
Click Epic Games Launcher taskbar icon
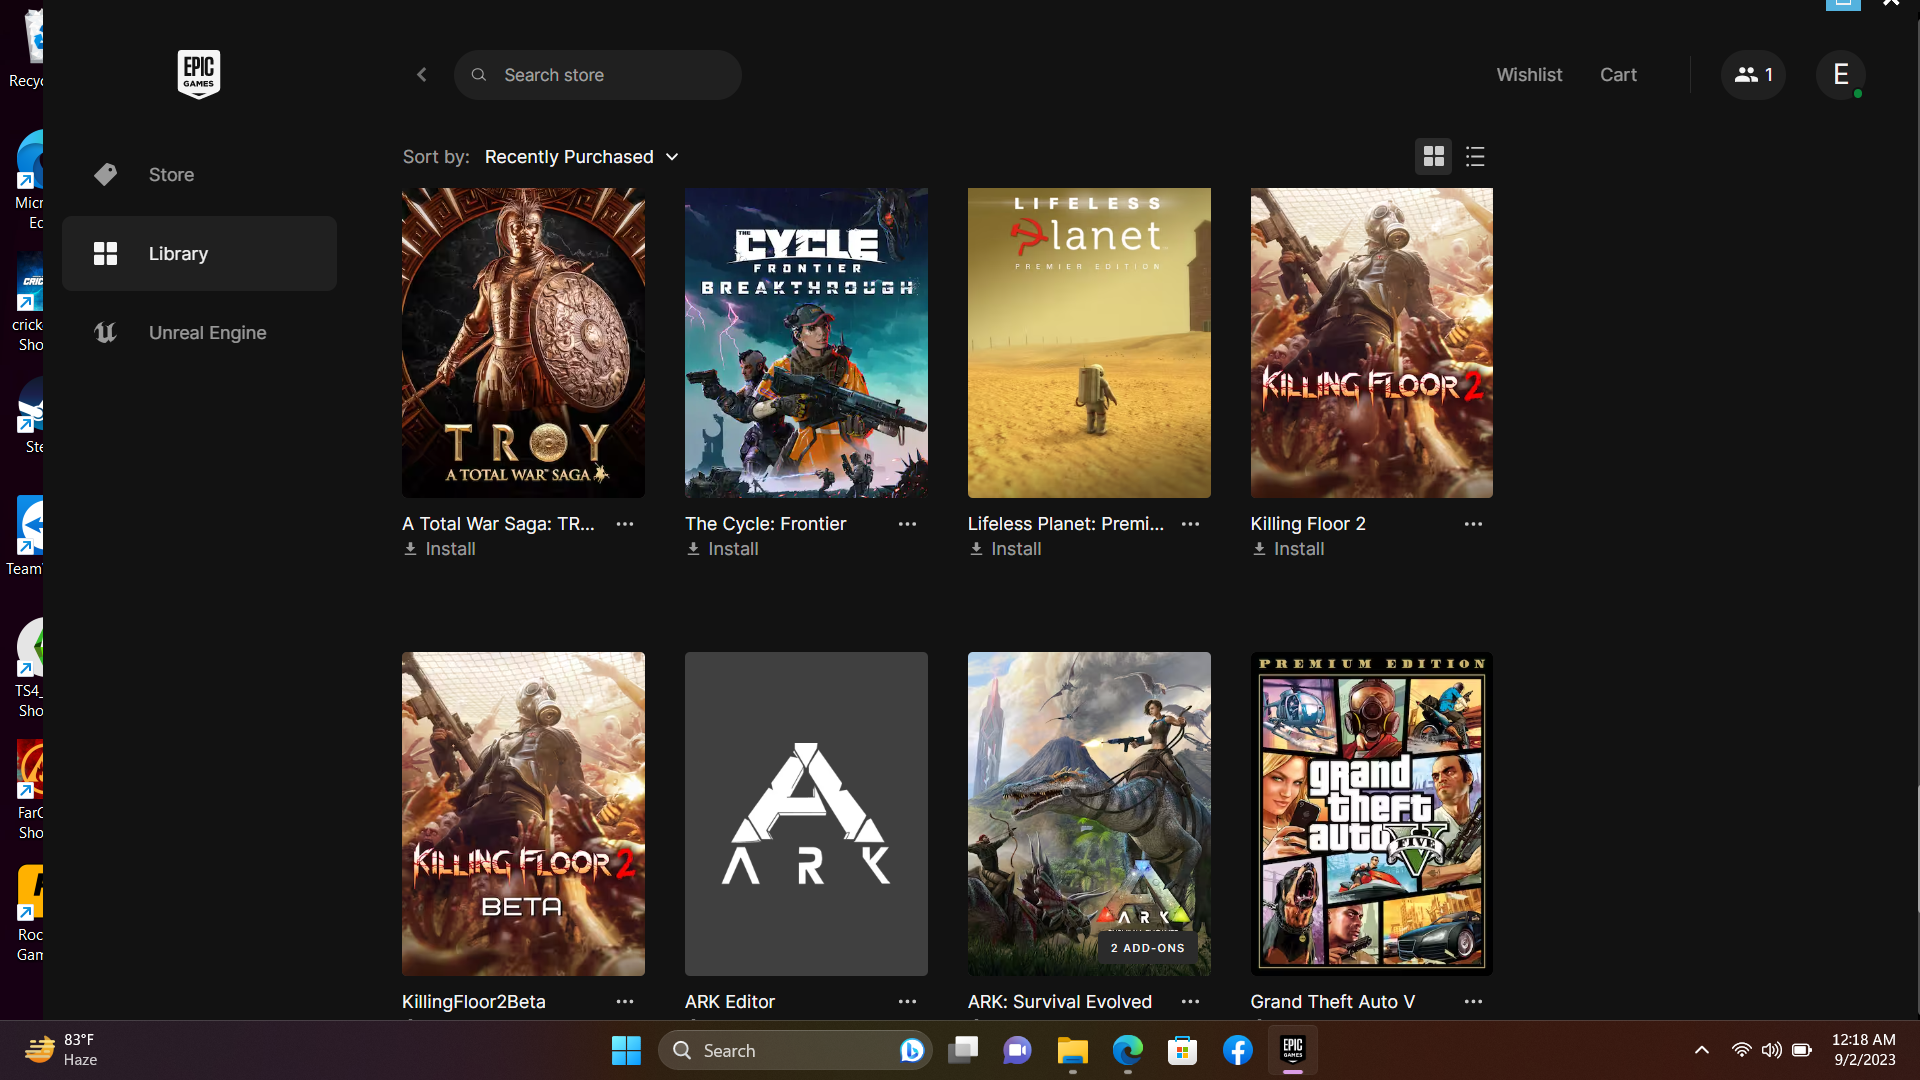point(1293,1051)
